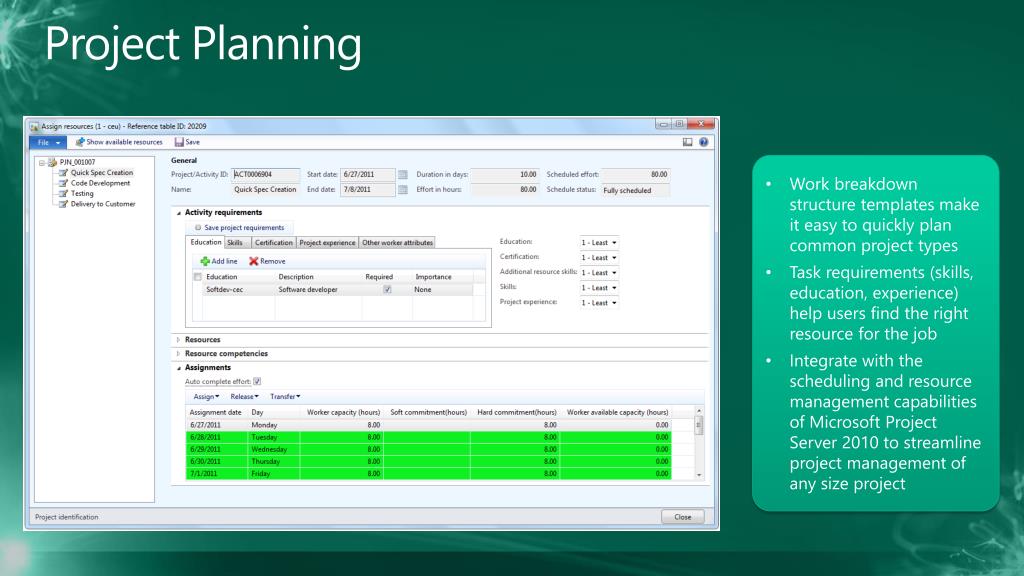Expand the Resources section
1024x576 pixels.
coord(178,340)
